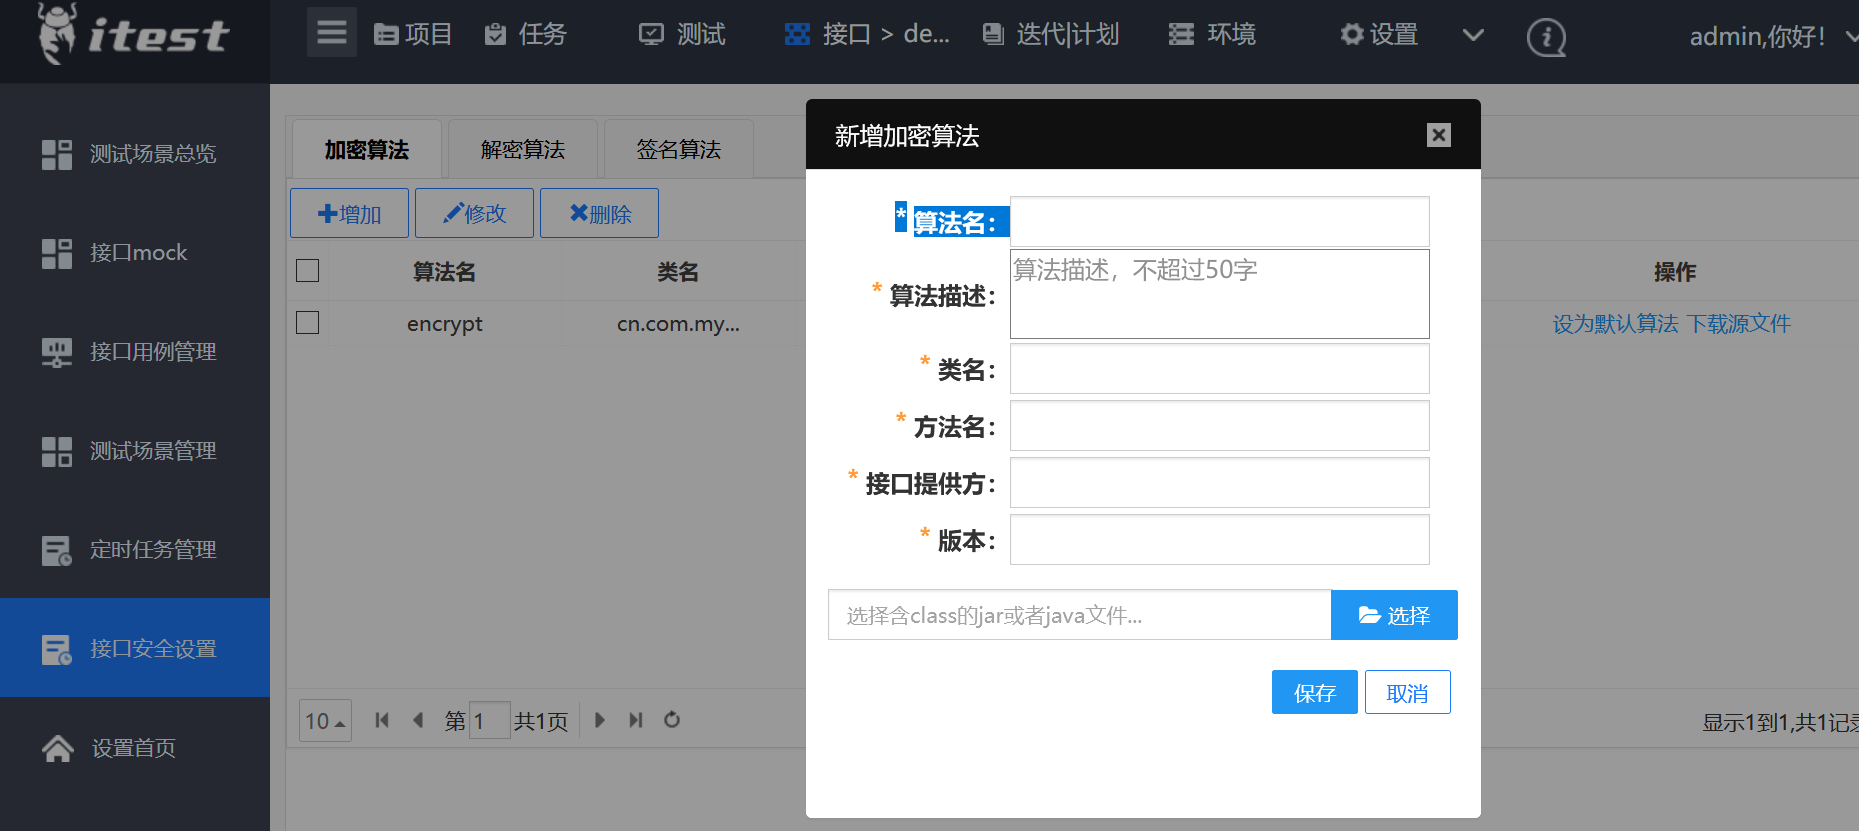Switch to the 加密算法 tab

tap(367, 150)
